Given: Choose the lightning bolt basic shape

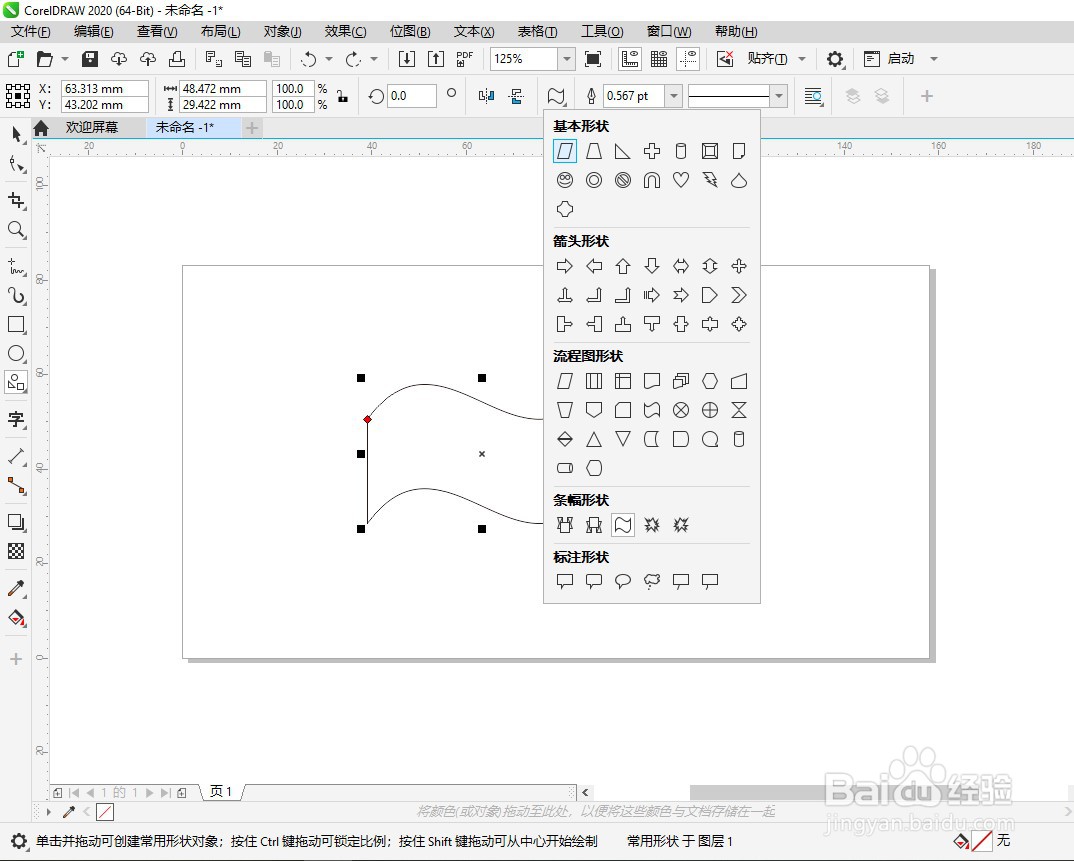Looking at the screenshot, I should click(710, 180).
